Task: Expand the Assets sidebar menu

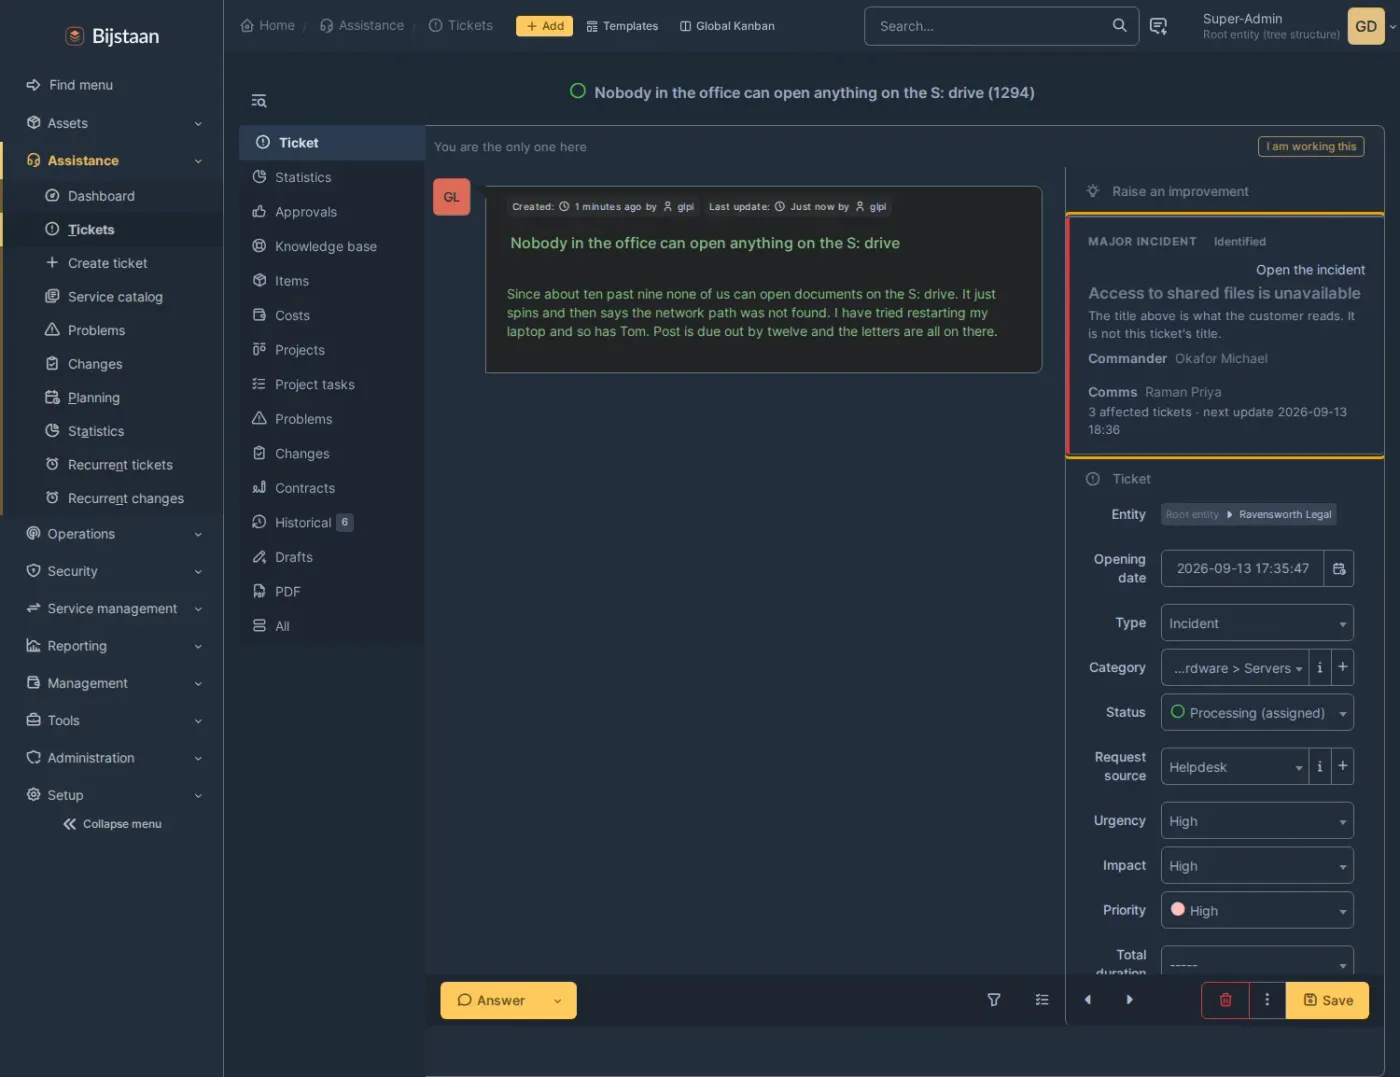Action: [113, 123]
